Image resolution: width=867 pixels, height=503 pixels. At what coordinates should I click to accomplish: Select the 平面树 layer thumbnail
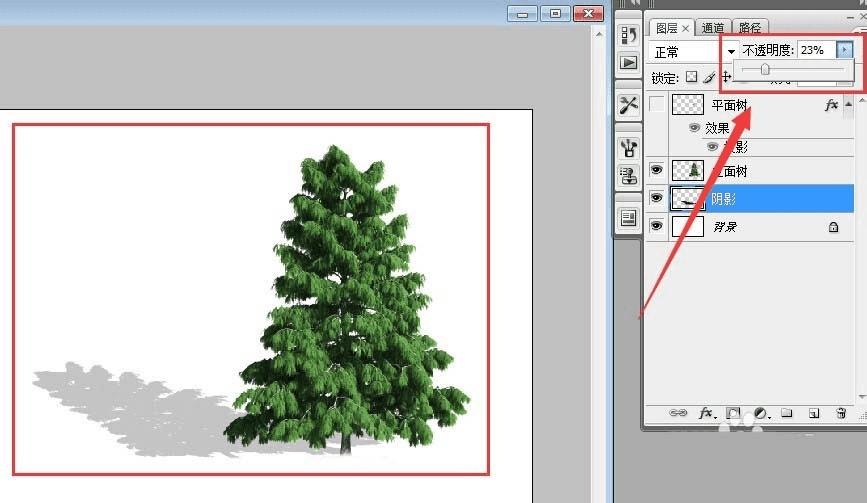(687, 104)
